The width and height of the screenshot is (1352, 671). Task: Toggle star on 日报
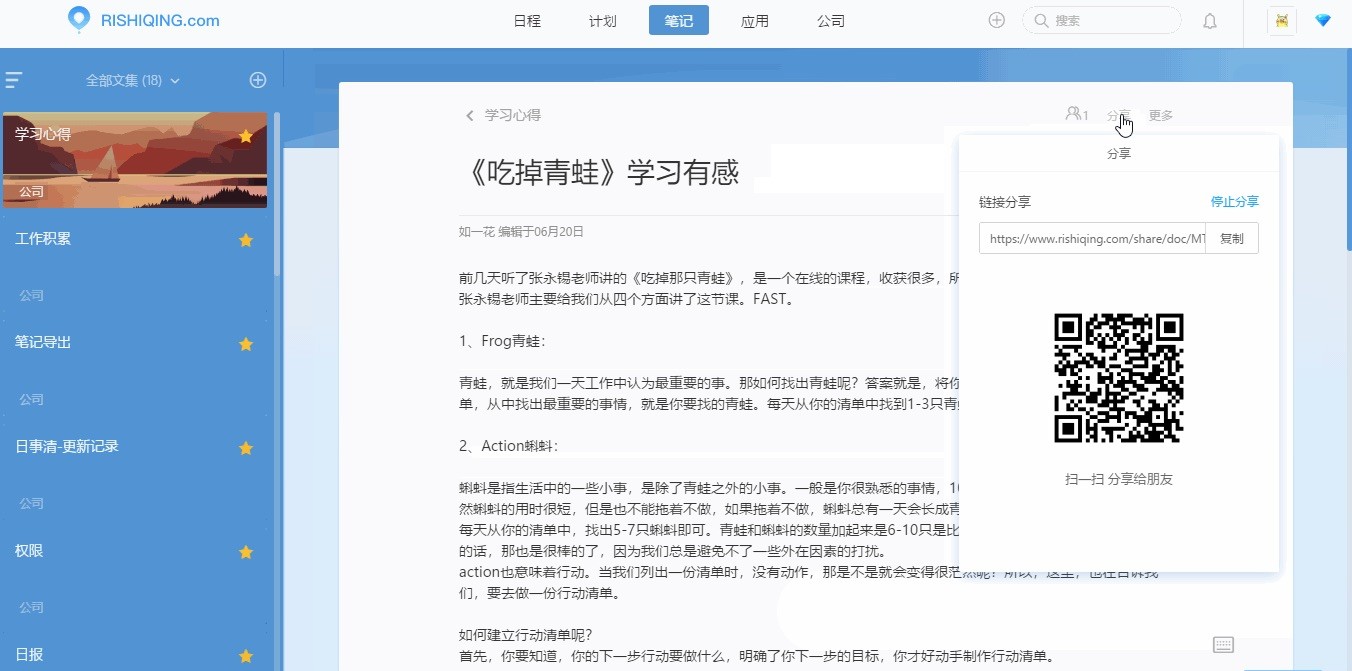(x=246, y=656)
